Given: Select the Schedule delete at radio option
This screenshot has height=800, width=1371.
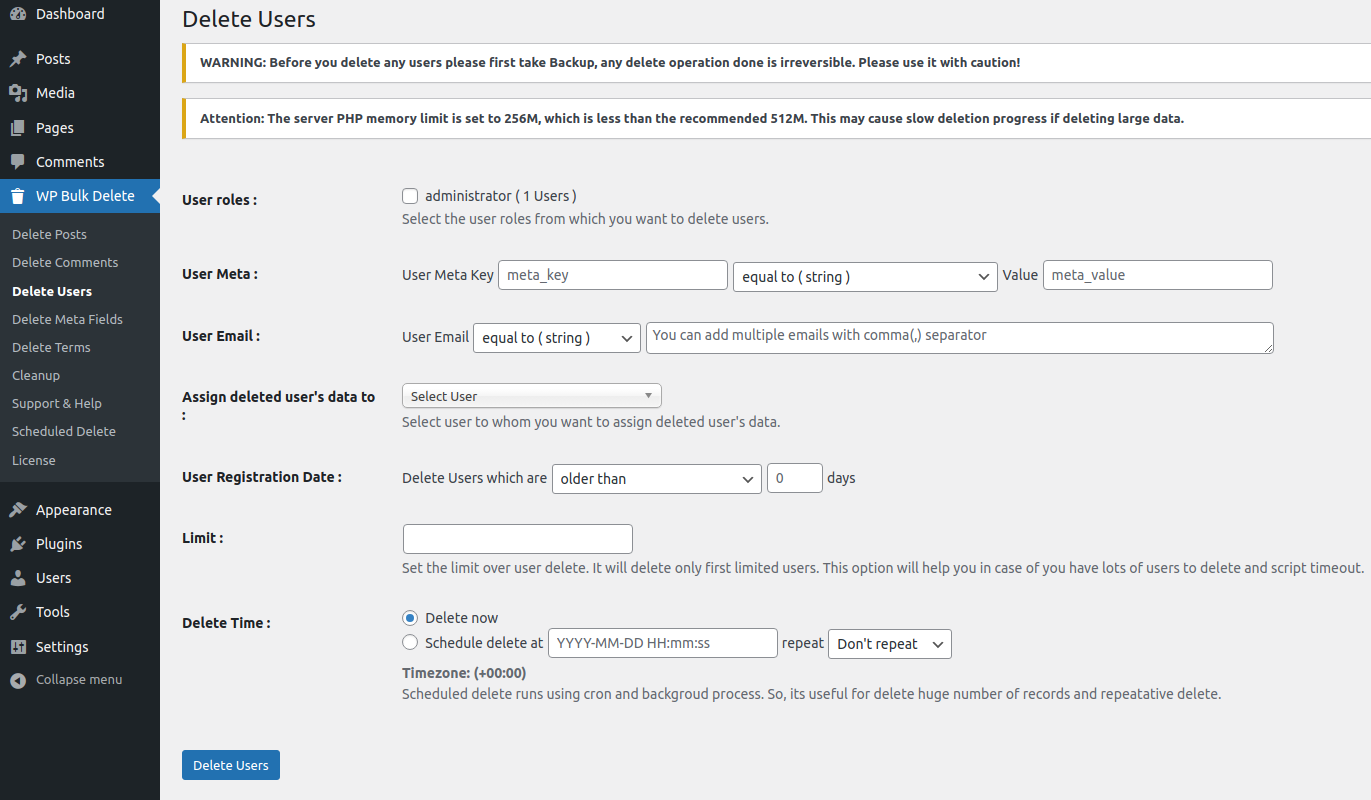Looking at the screenshot, I should pyautogui.click(x=410, y=643).
